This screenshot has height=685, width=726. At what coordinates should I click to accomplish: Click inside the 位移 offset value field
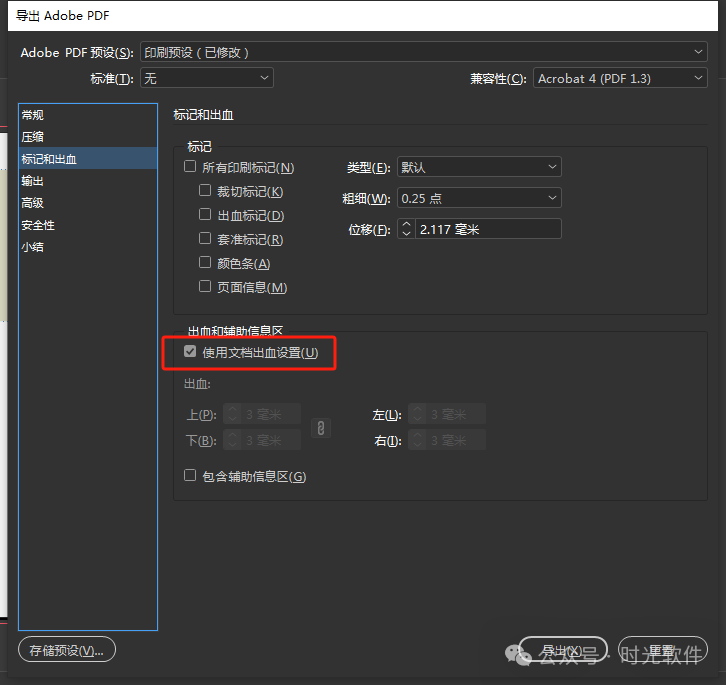[488, 229]
